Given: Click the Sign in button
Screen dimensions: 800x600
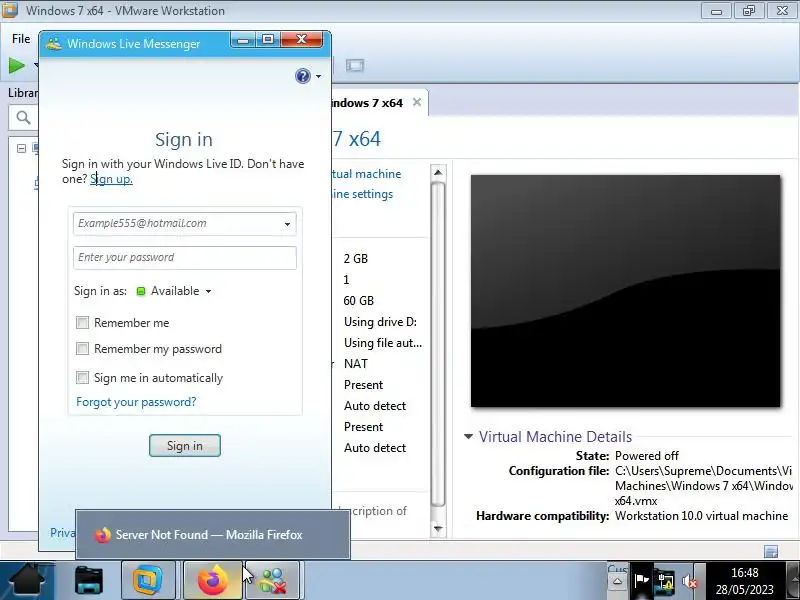Looking at the screenshot, I should [x=185, y=445].
